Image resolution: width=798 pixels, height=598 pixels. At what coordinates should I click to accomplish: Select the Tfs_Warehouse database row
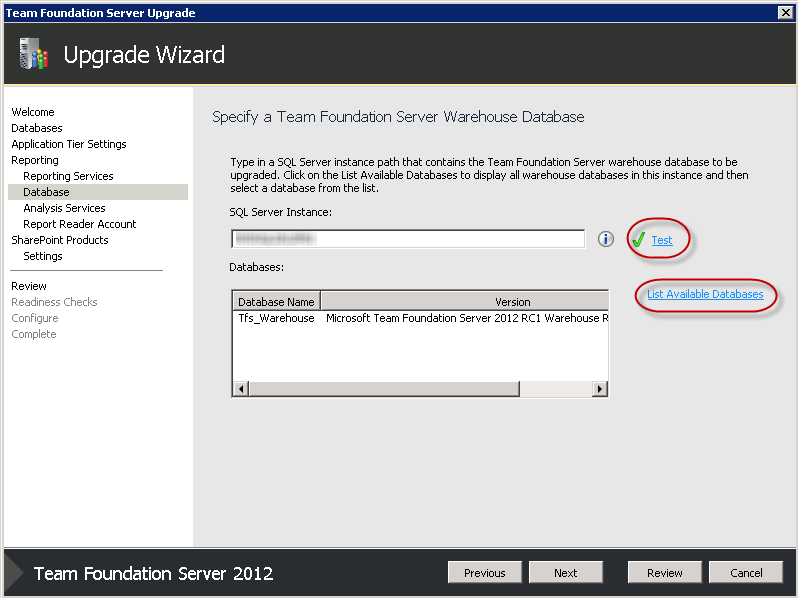tap(420, 318)
